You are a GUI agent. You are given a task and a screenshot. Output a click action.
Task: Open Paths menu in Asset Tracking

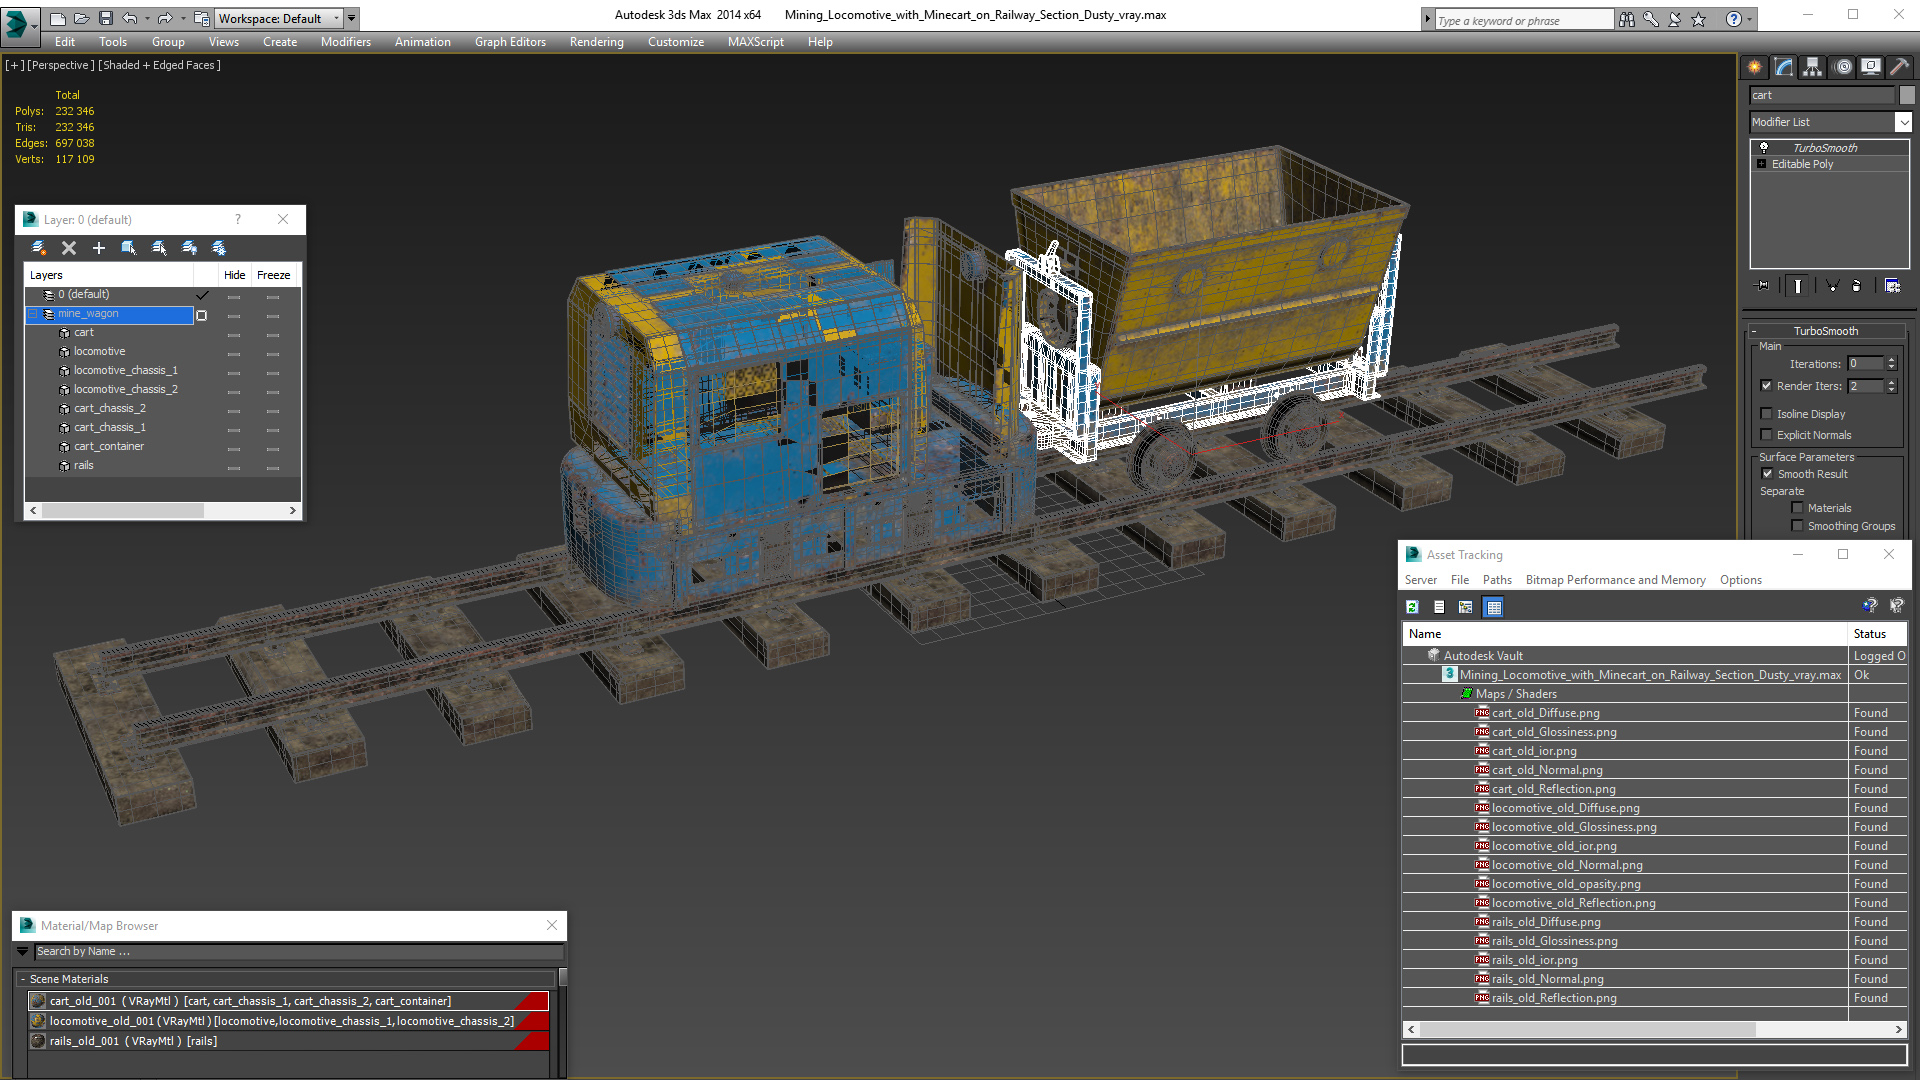click(x=1497, y=580)
